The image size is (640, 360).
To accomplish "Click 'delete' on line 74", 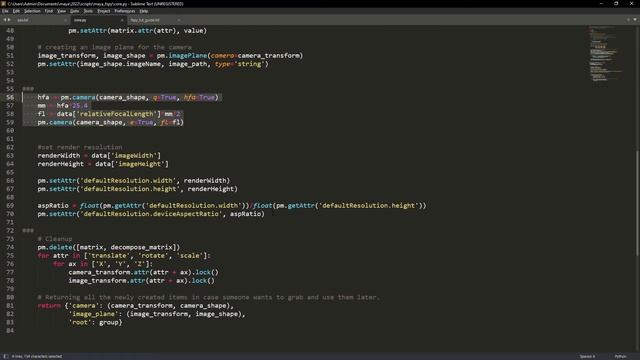I will [x=61, y=247].
